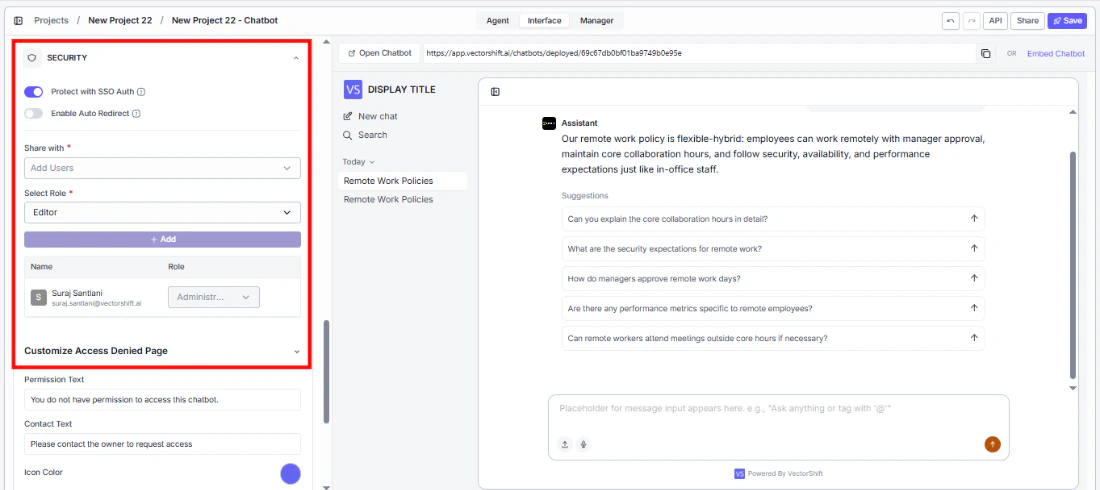
Task: Switch to the Agent tab
Action: tap(497, 20)
